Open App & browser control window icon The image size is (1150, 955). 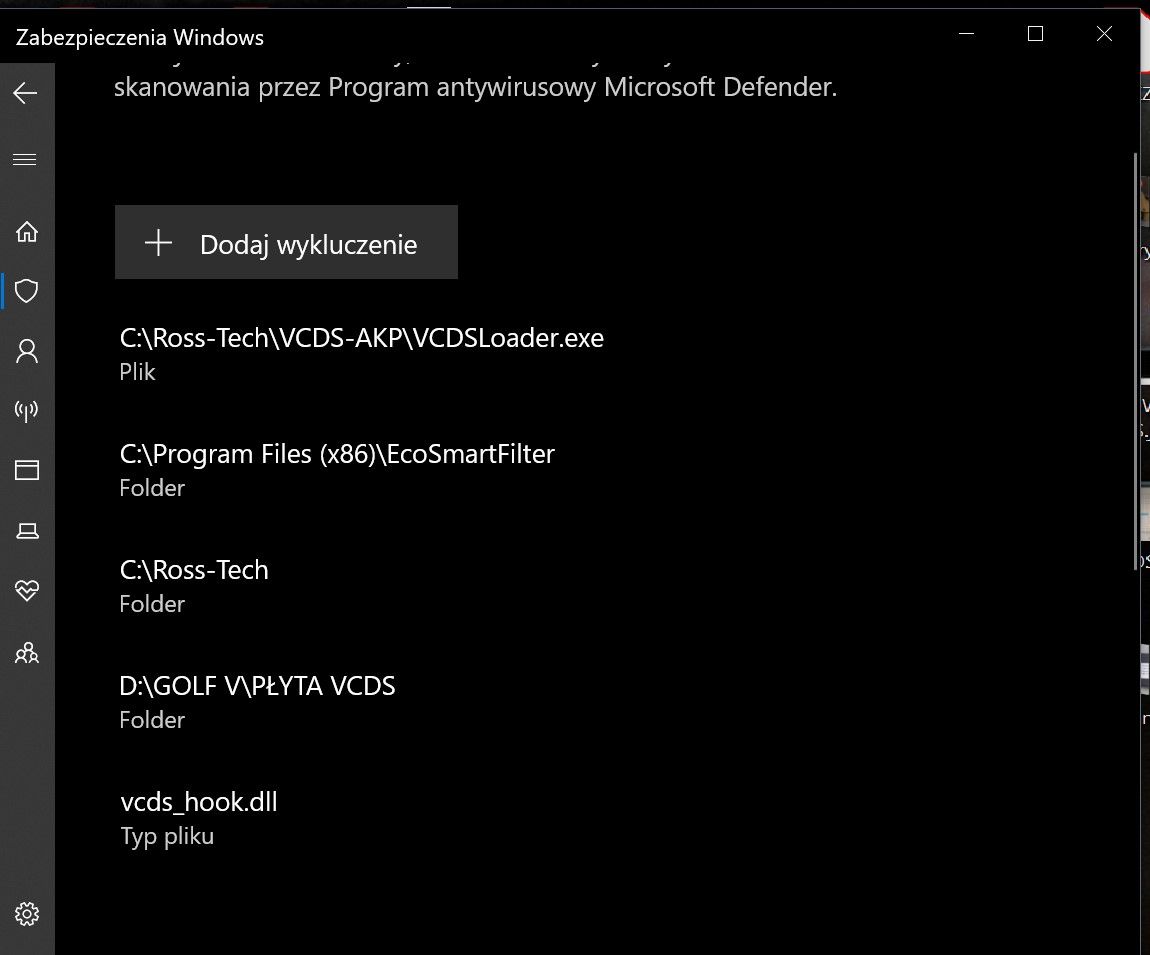coord(27,470)
